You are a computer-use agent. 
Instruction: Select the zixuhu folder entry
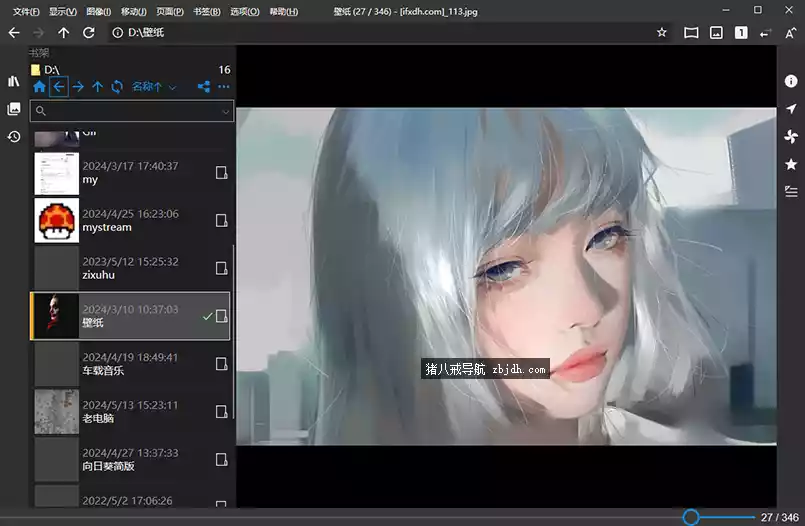click(130, 268)
